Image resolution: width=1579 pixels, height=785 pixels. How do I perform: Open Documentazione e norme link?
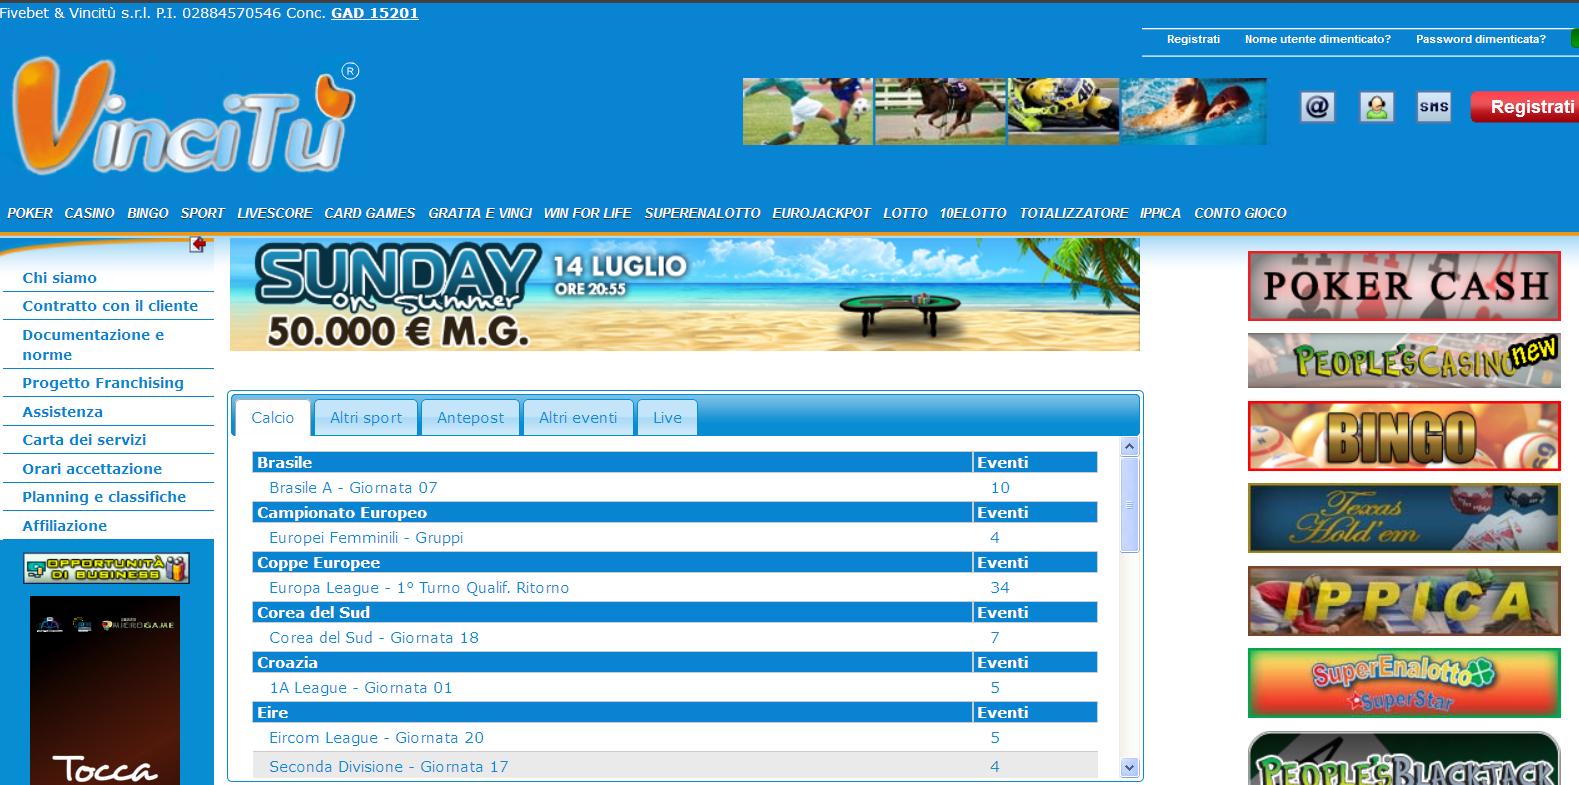(93, 345)
